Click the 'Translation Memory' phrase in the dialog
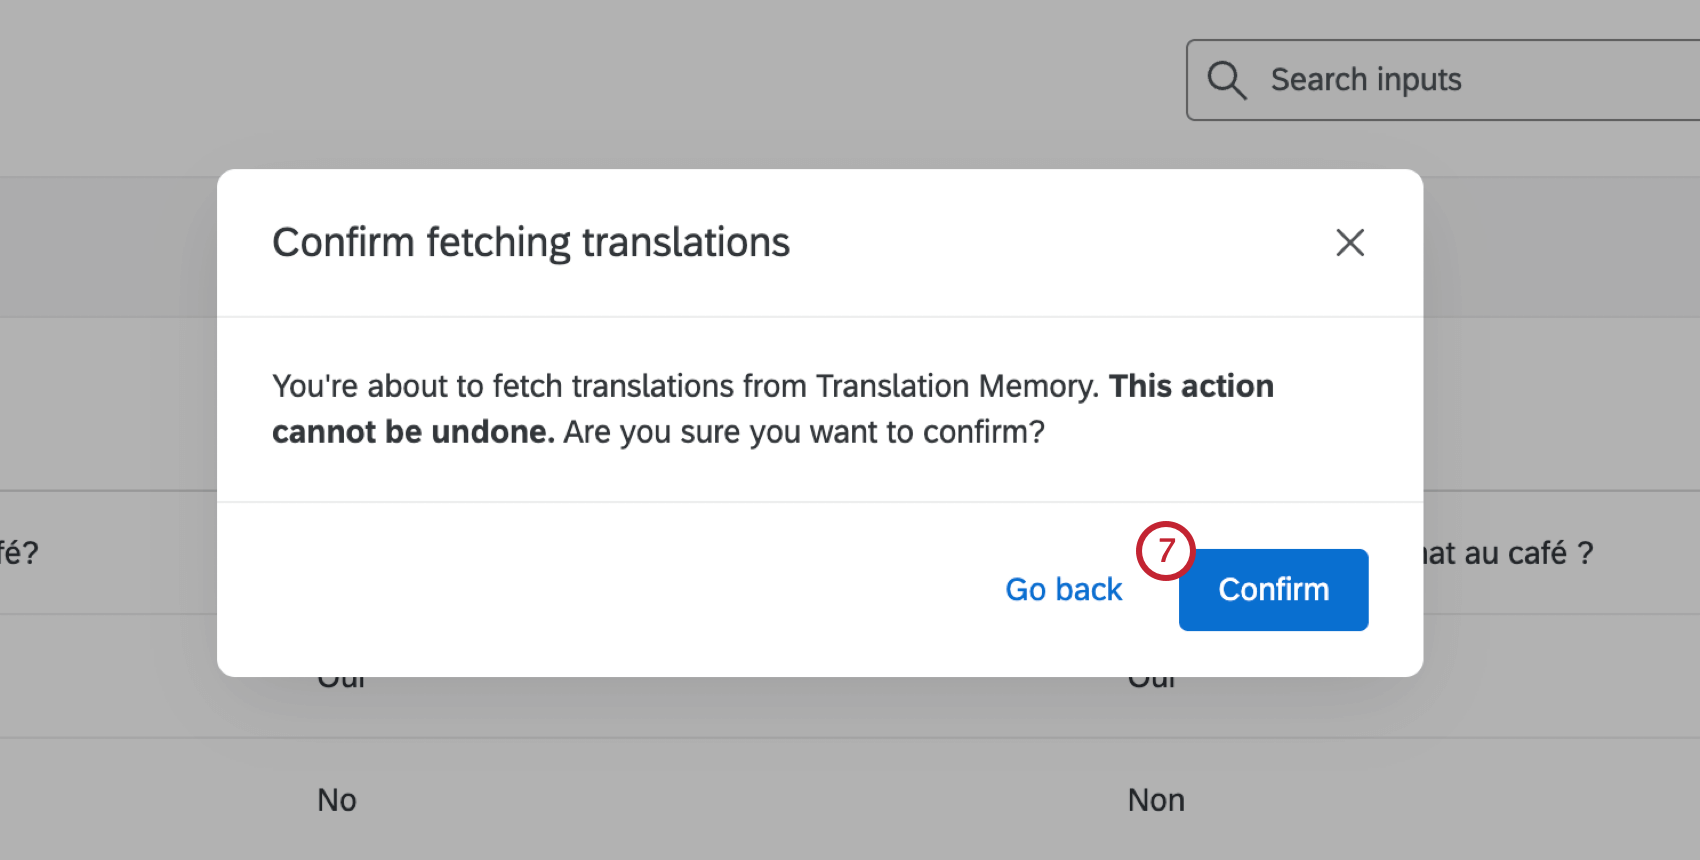Screen dimensions: 1700x860 pos(955,386)
